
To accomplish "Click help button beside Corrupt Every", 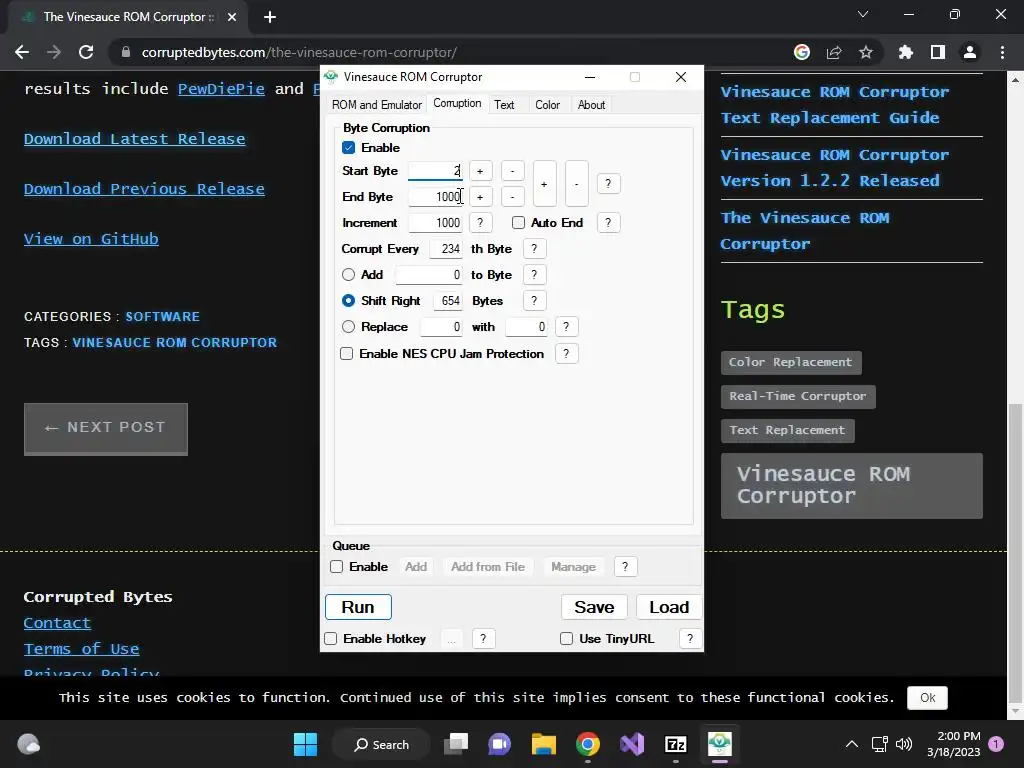I will [x=534, y=249].
